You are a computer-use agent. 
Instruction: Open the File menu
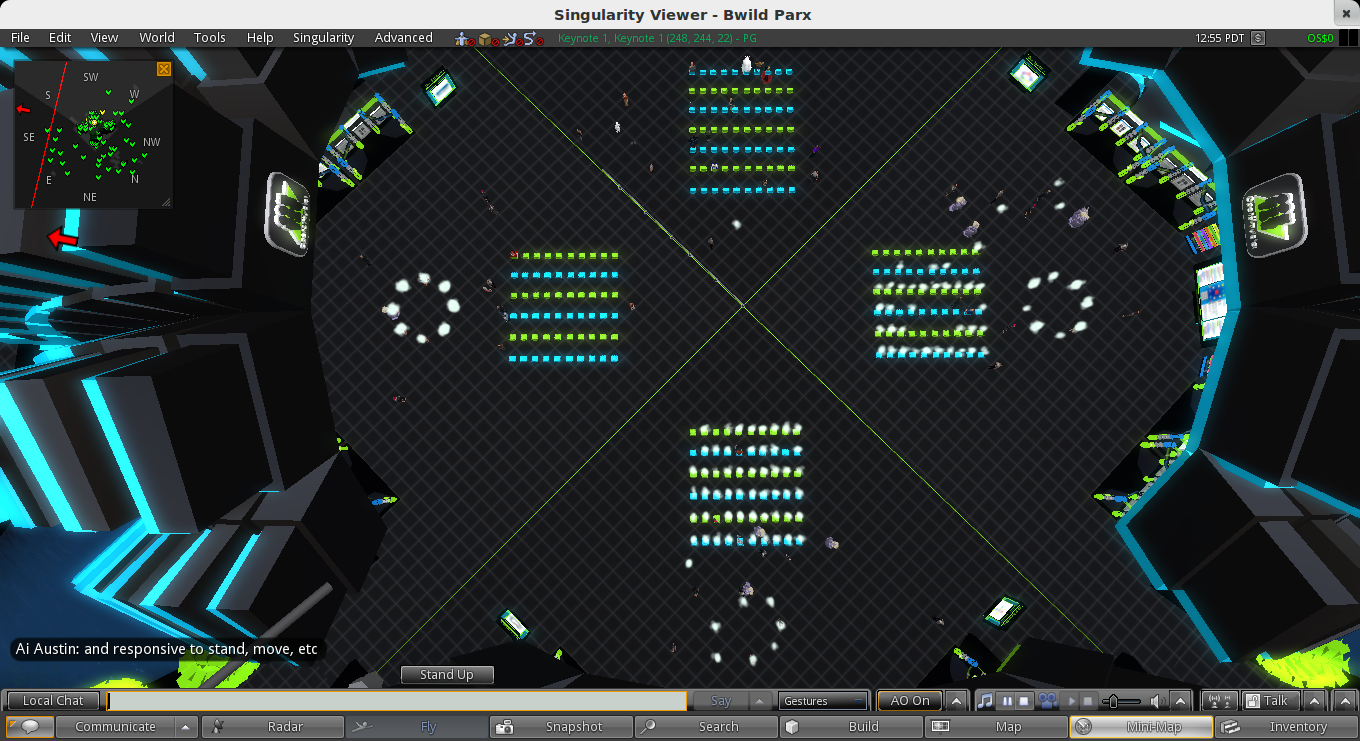(x=20, y=38)
